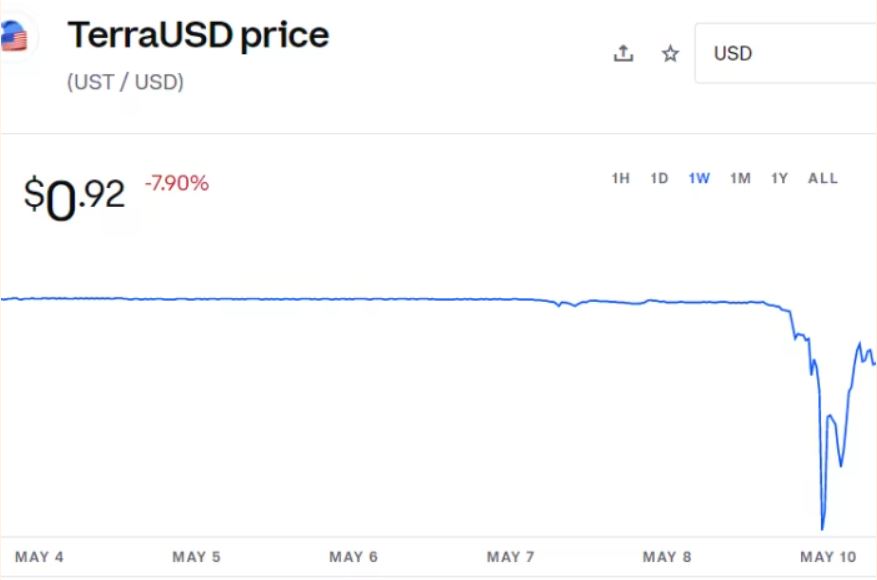
Task: Star TerraUSD to add to watchlist
Action: [x=670, y=54]
